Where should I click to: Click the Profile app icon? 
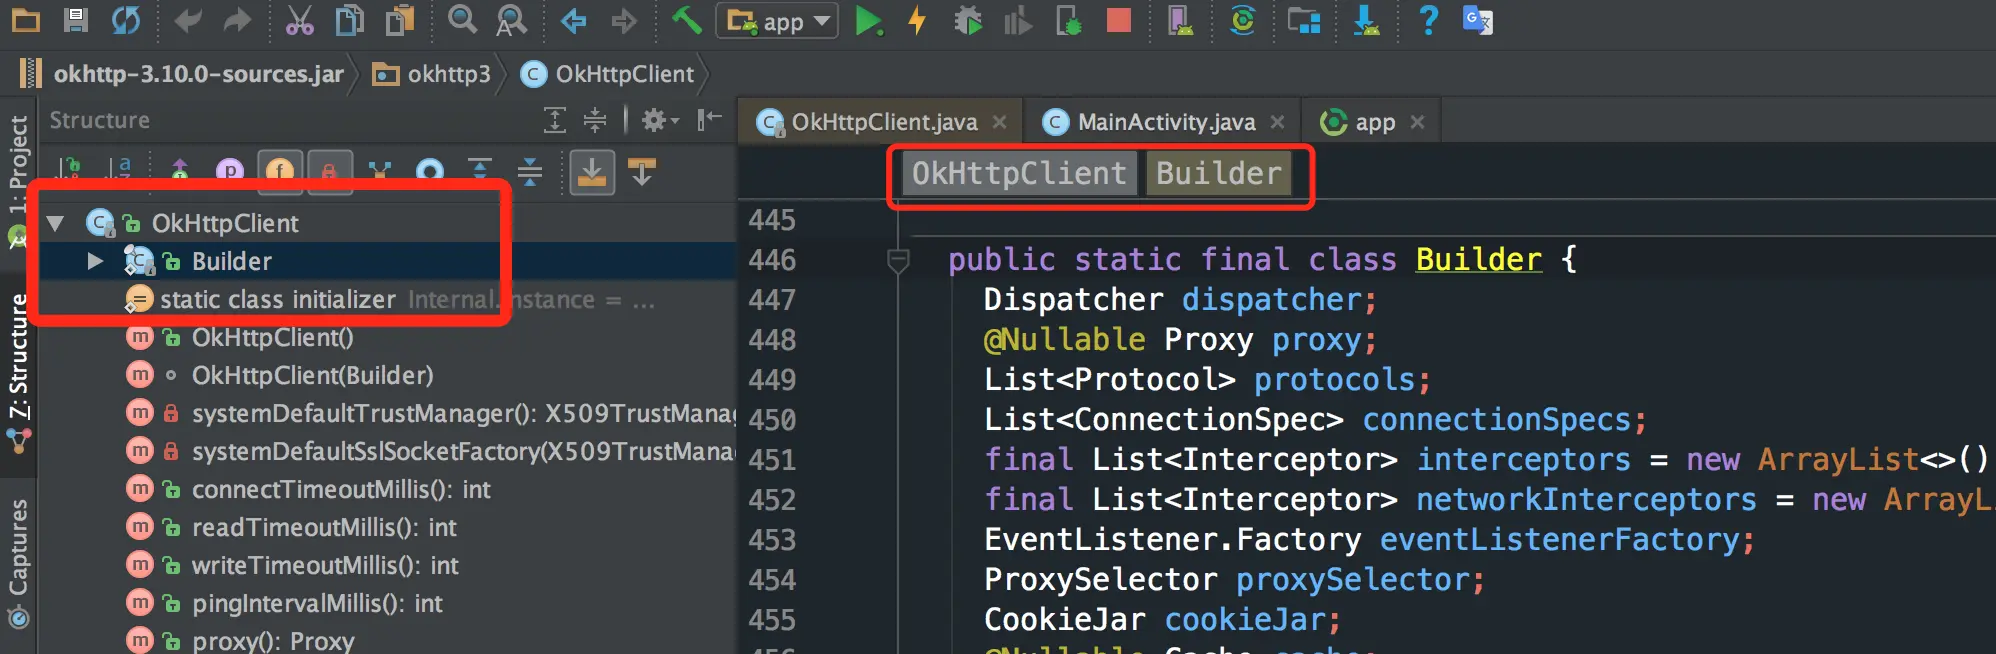1017,20
